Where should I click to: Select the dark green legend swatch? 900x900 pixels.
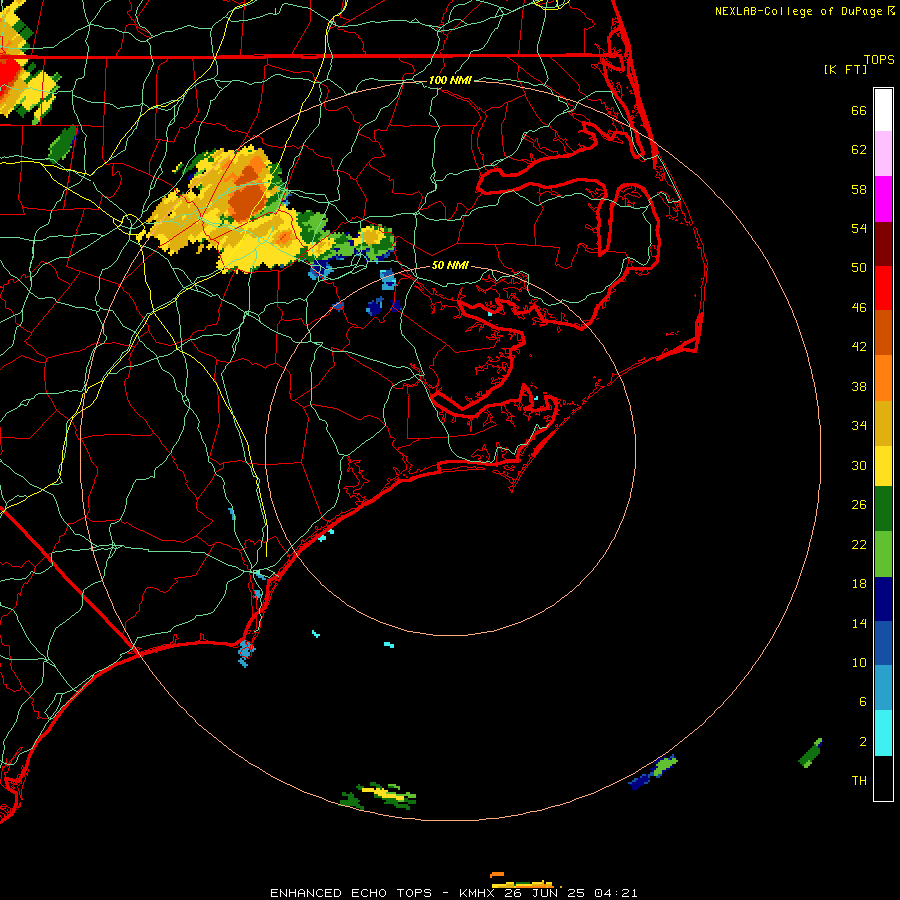tap(883, 509)
